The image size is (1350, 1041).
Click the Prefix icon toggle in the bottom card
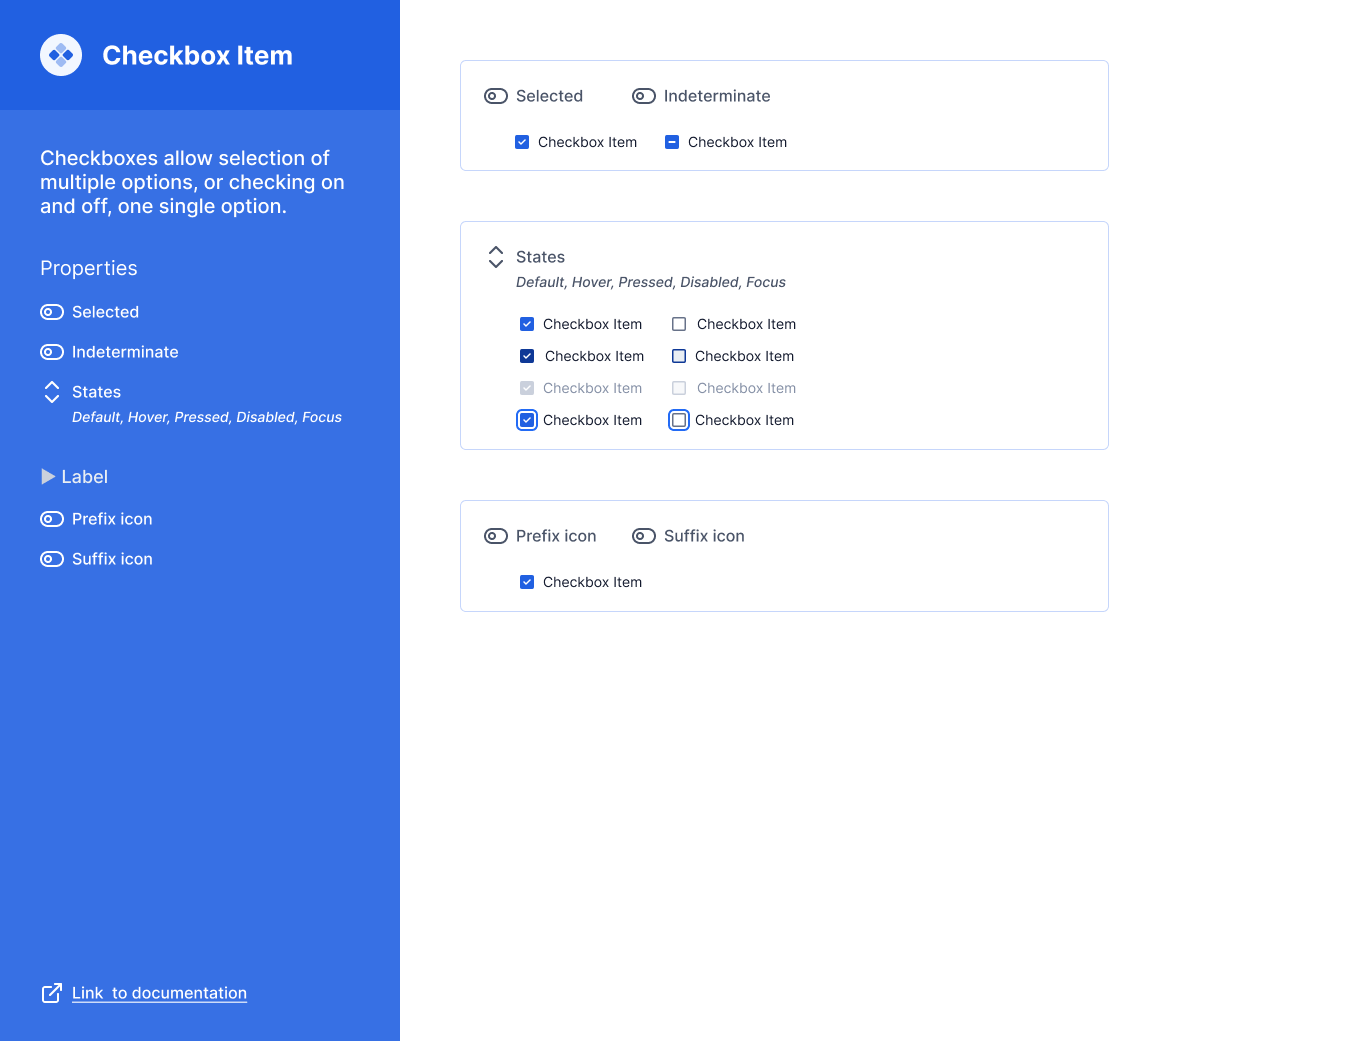point(496,536)
